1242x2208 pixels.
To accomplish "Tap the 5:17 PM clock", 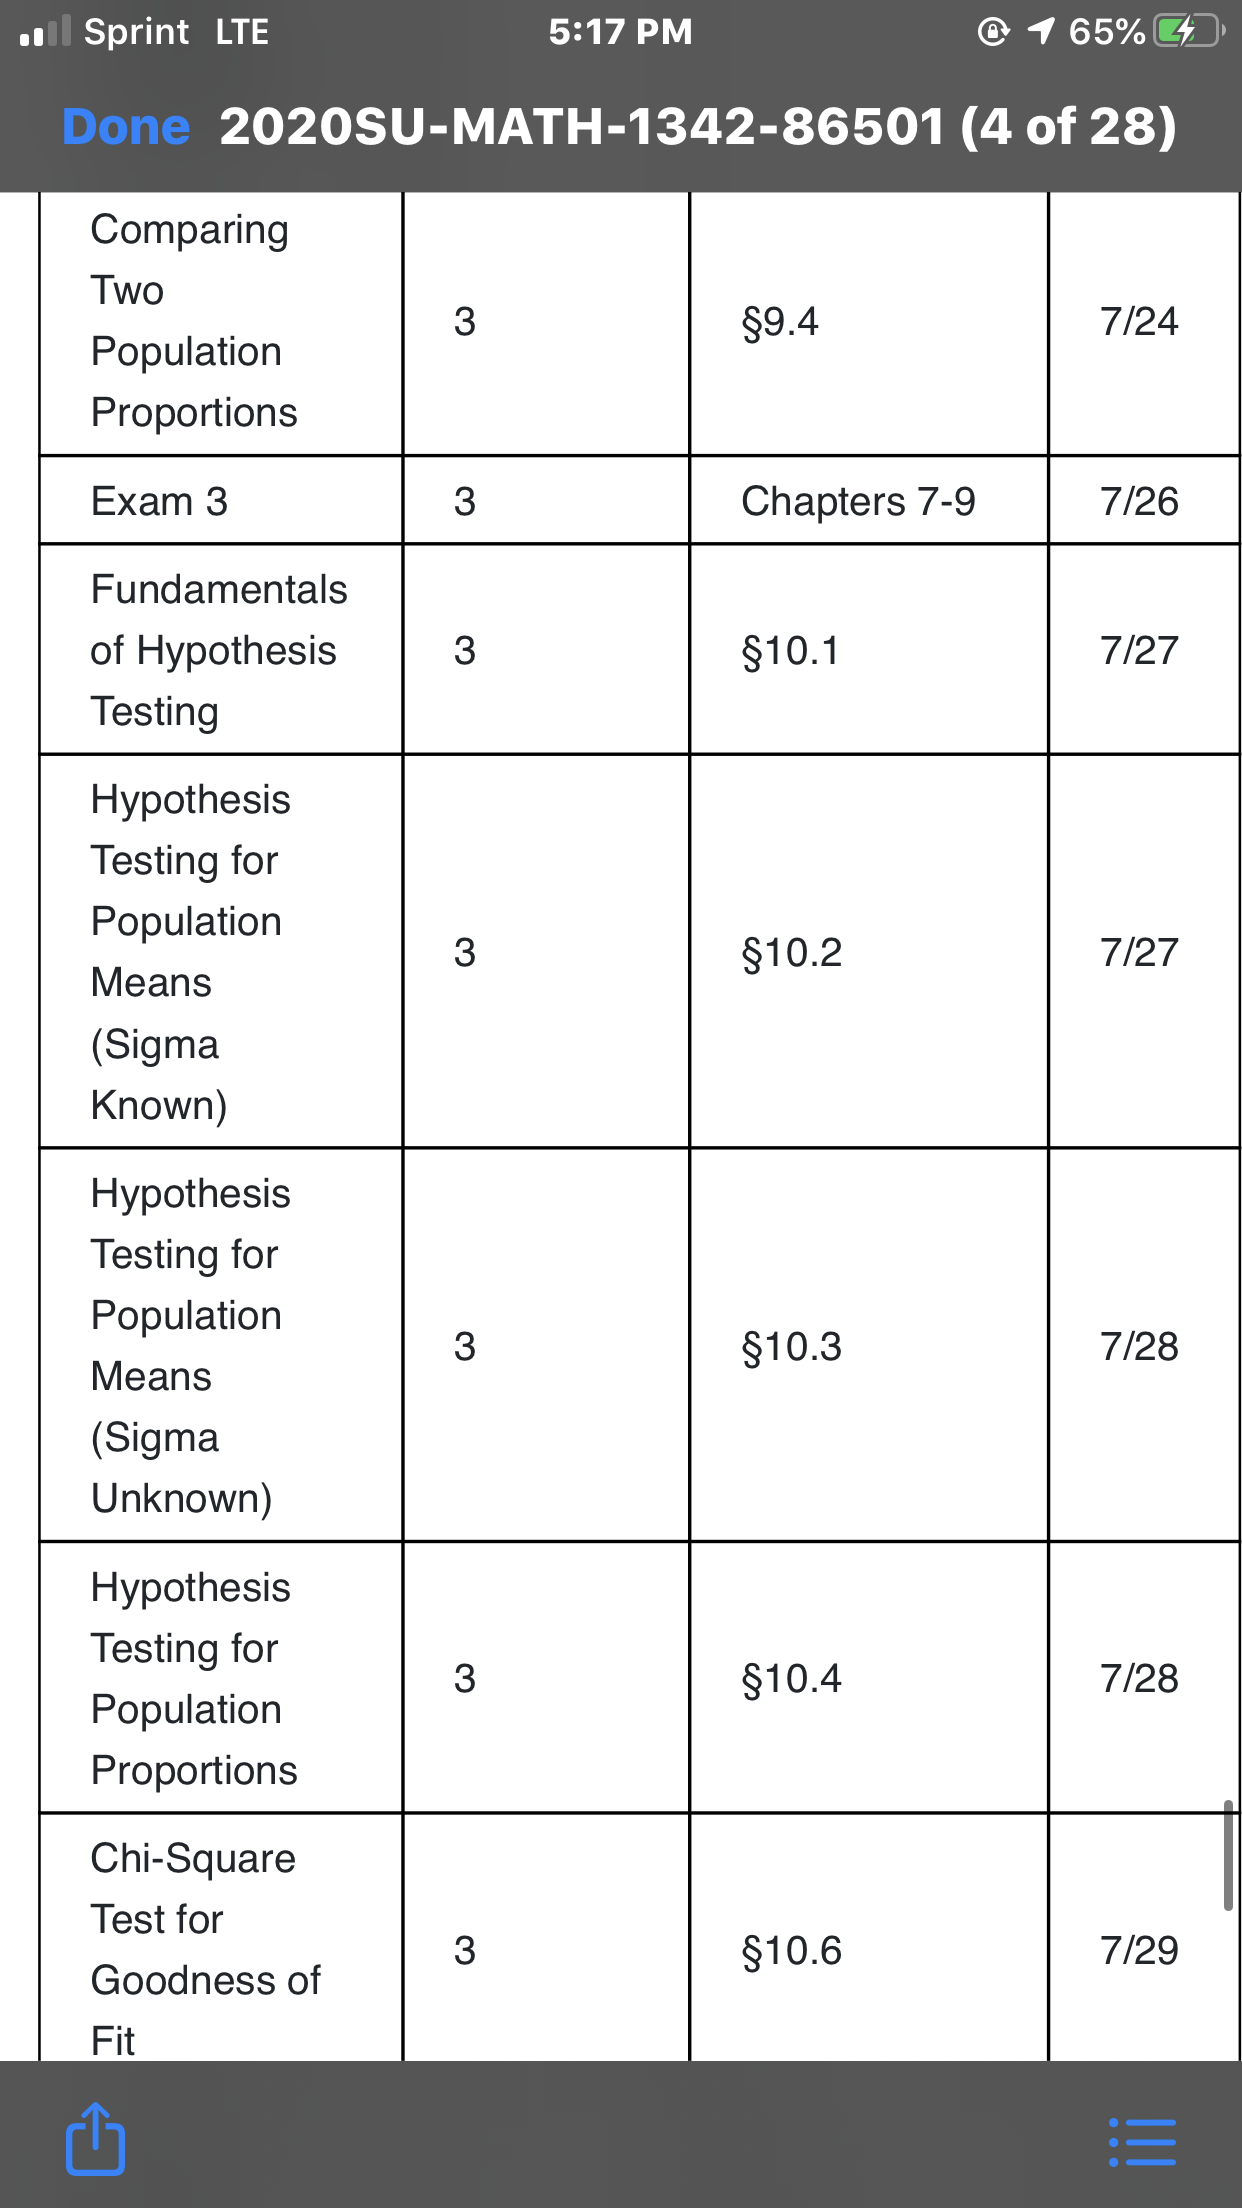I will (620, 32).
